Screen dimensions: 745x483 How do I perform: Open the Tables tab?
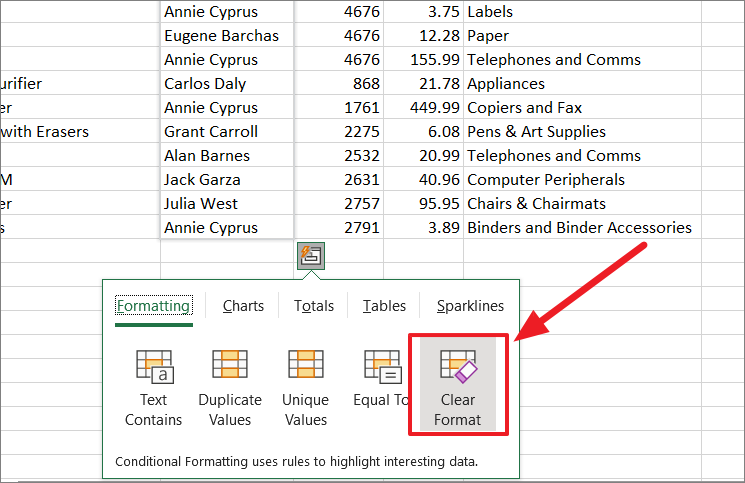pos(384,306)
